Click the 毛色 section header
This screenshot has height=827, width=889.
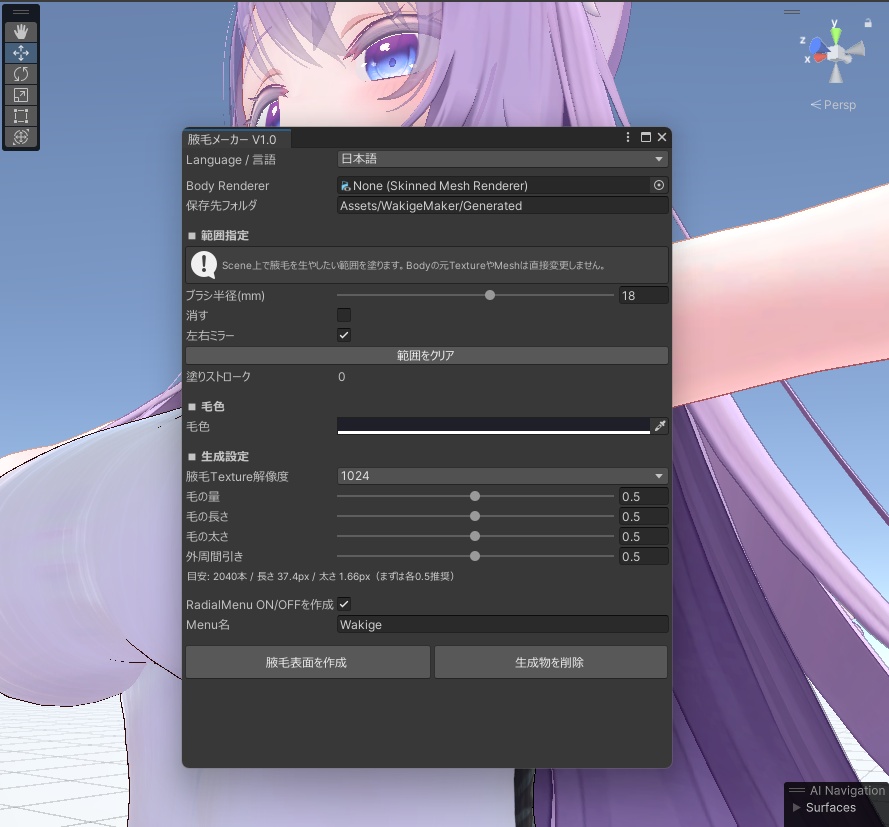[207, 406]
